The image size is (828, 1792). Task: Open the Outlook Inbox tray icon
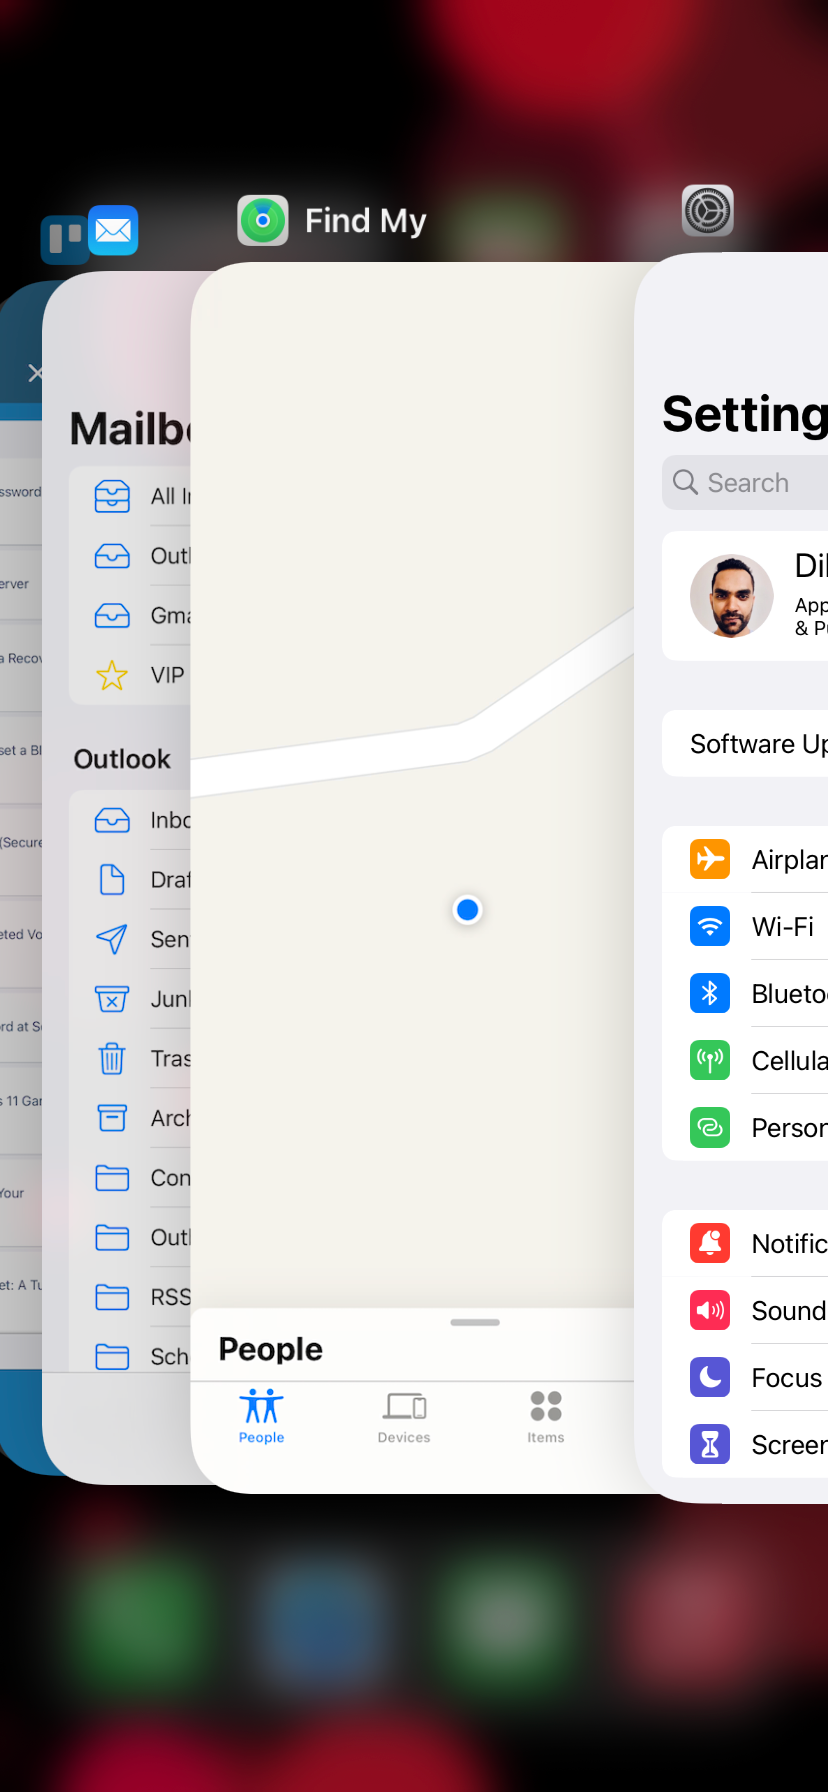[112, 820]
